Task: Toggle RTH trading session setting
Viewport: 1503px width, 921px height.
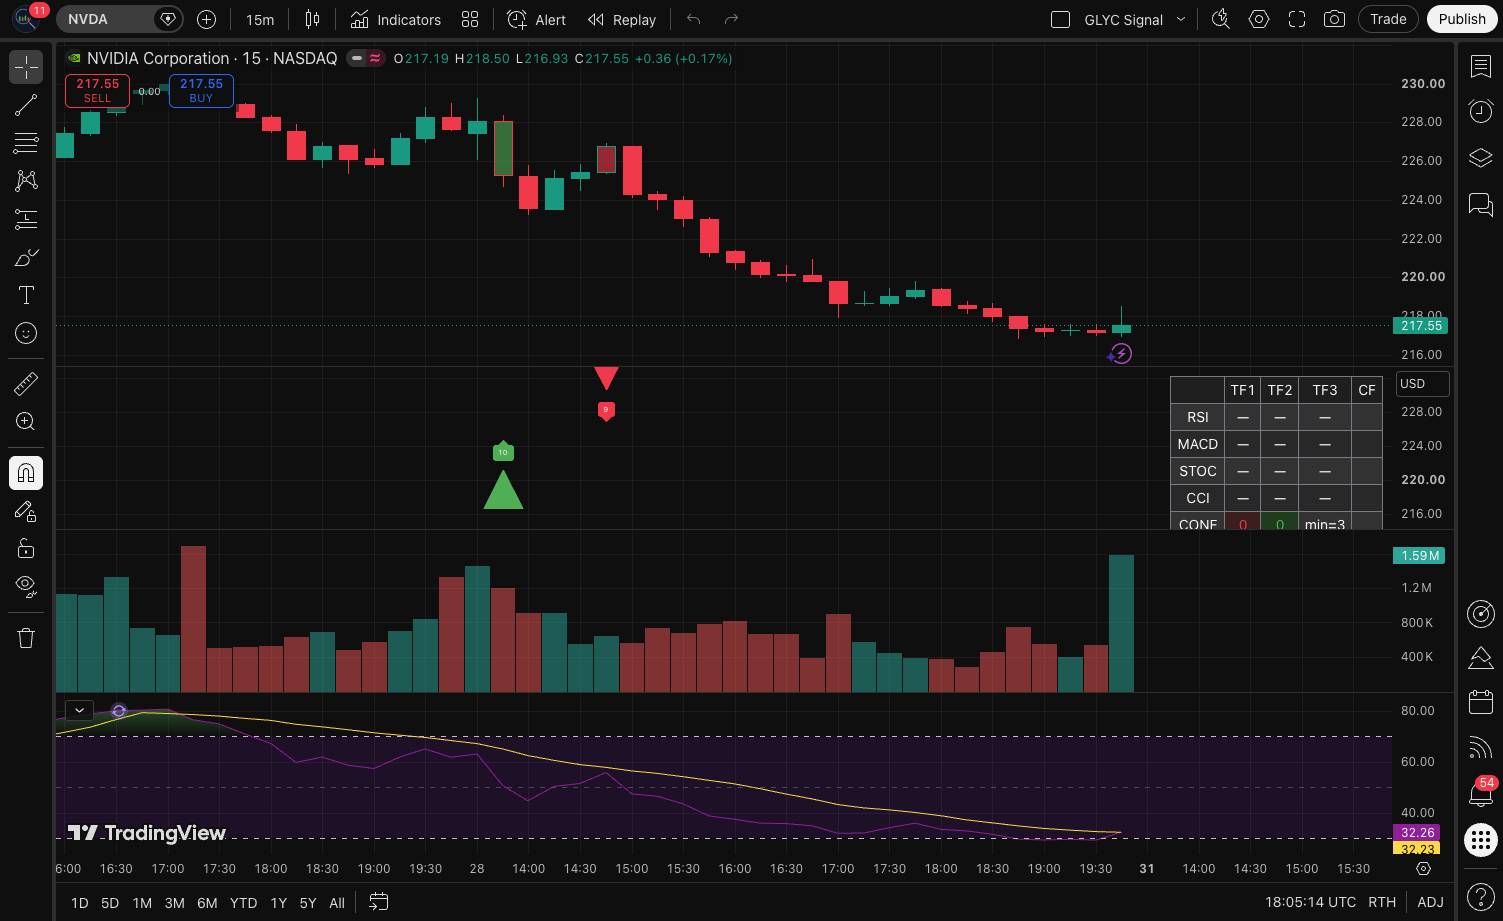Action: [1382, 902]
